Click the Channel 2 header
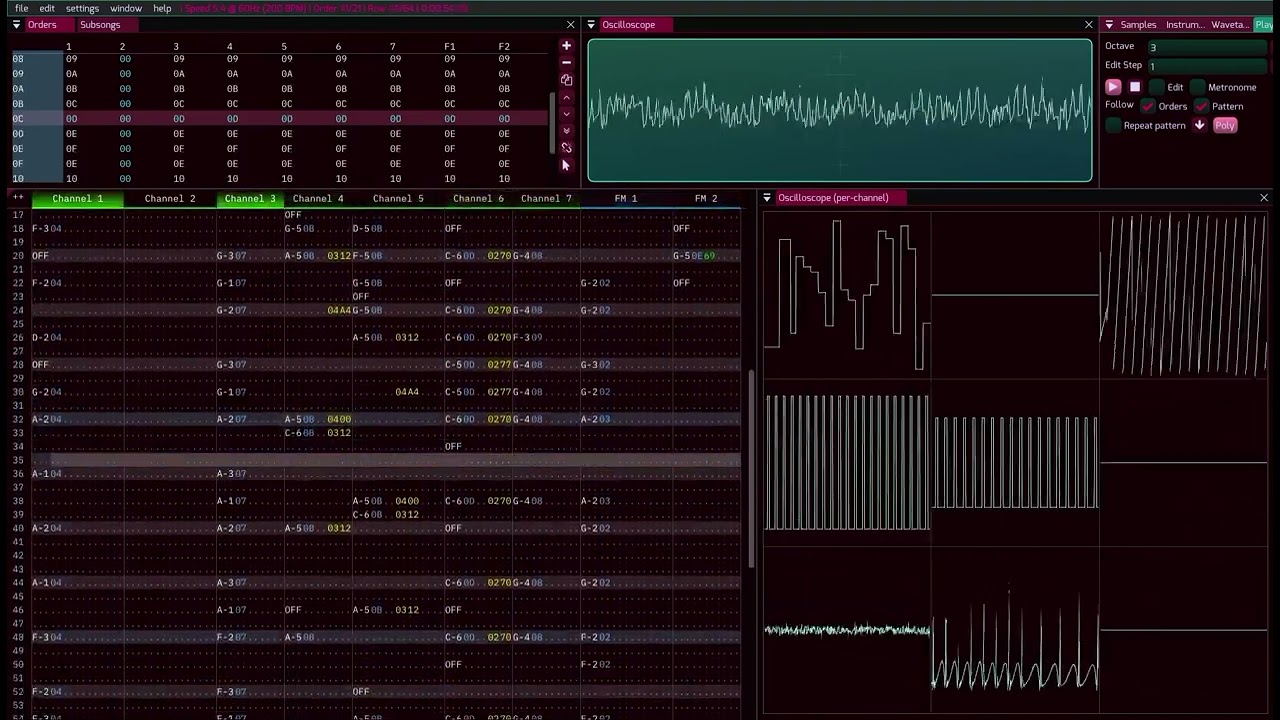The width and height of the screenshot is (1280, 720). (x=170, y=198)
